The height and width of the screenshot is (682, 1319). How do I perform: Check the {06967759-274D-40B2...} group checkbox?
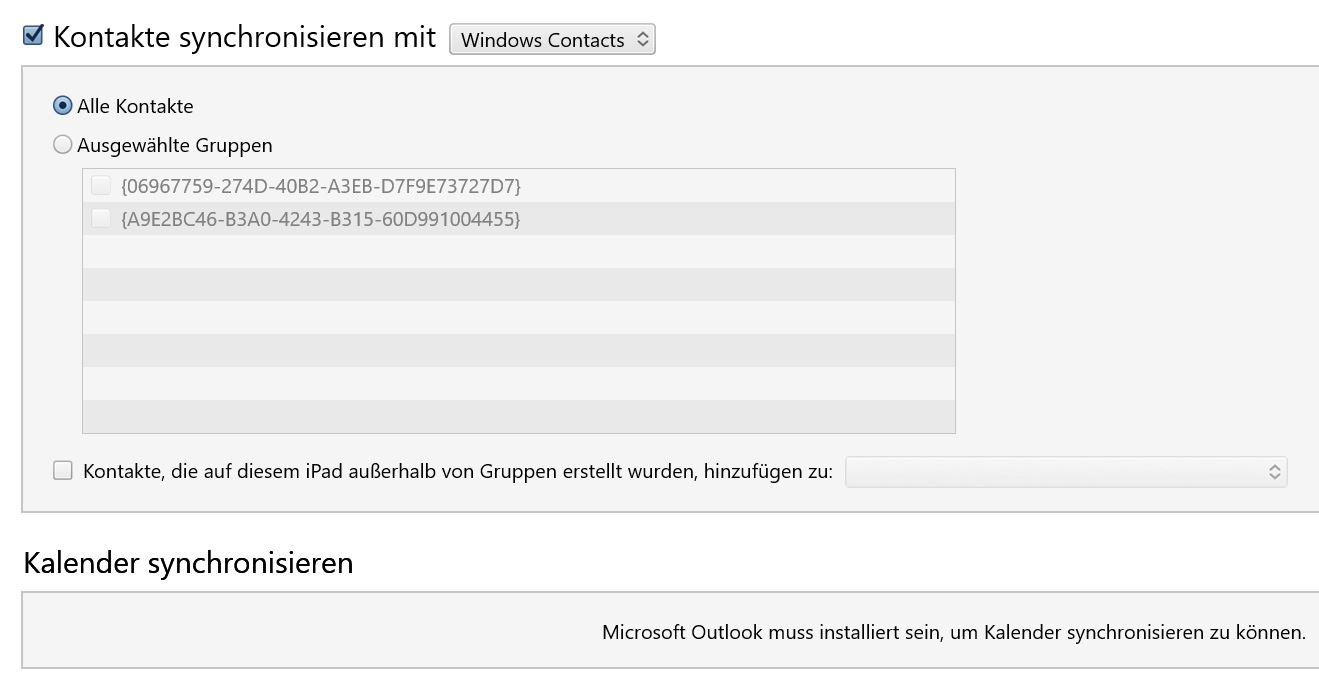101,185
